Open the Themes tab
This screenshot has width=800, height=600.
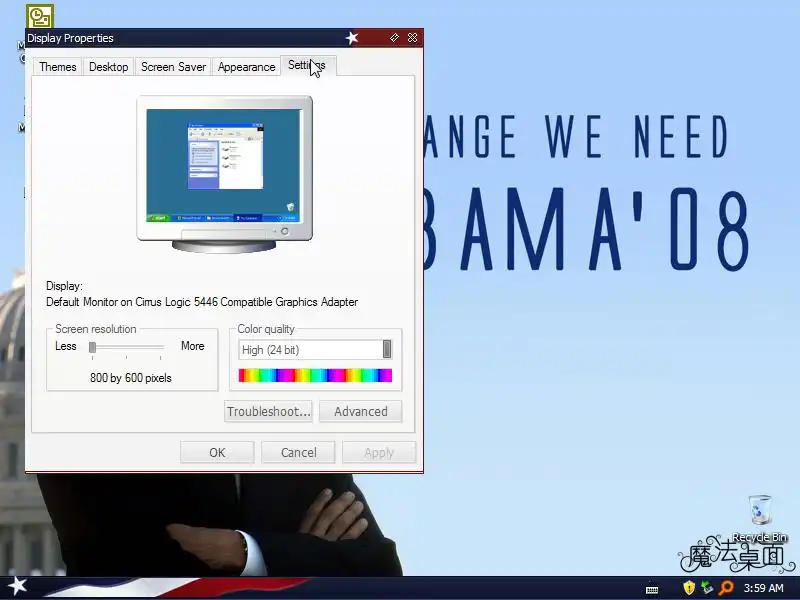58,67
